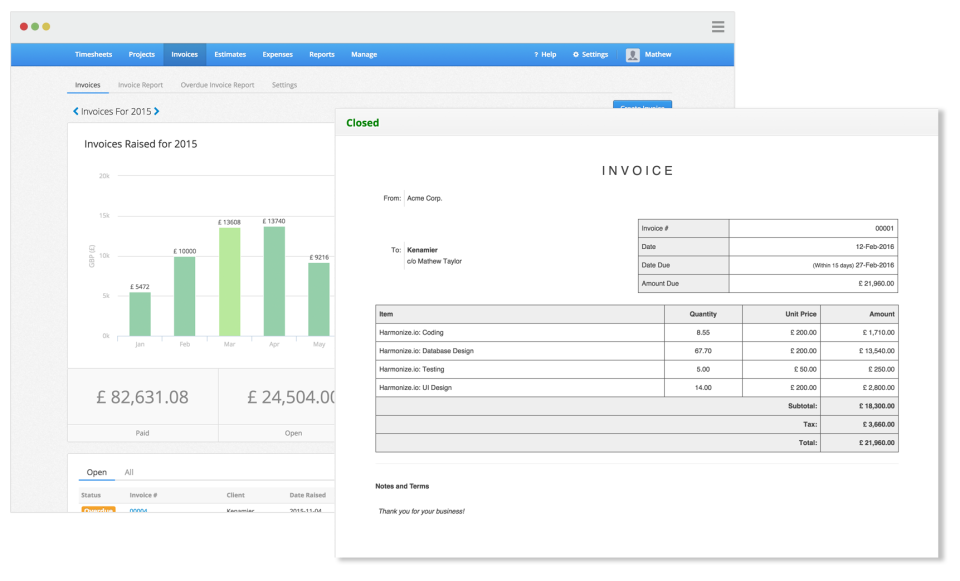Go to previous year using the left chevron
Viewport: 960px width, 581px height.
(x=73, y=111)
